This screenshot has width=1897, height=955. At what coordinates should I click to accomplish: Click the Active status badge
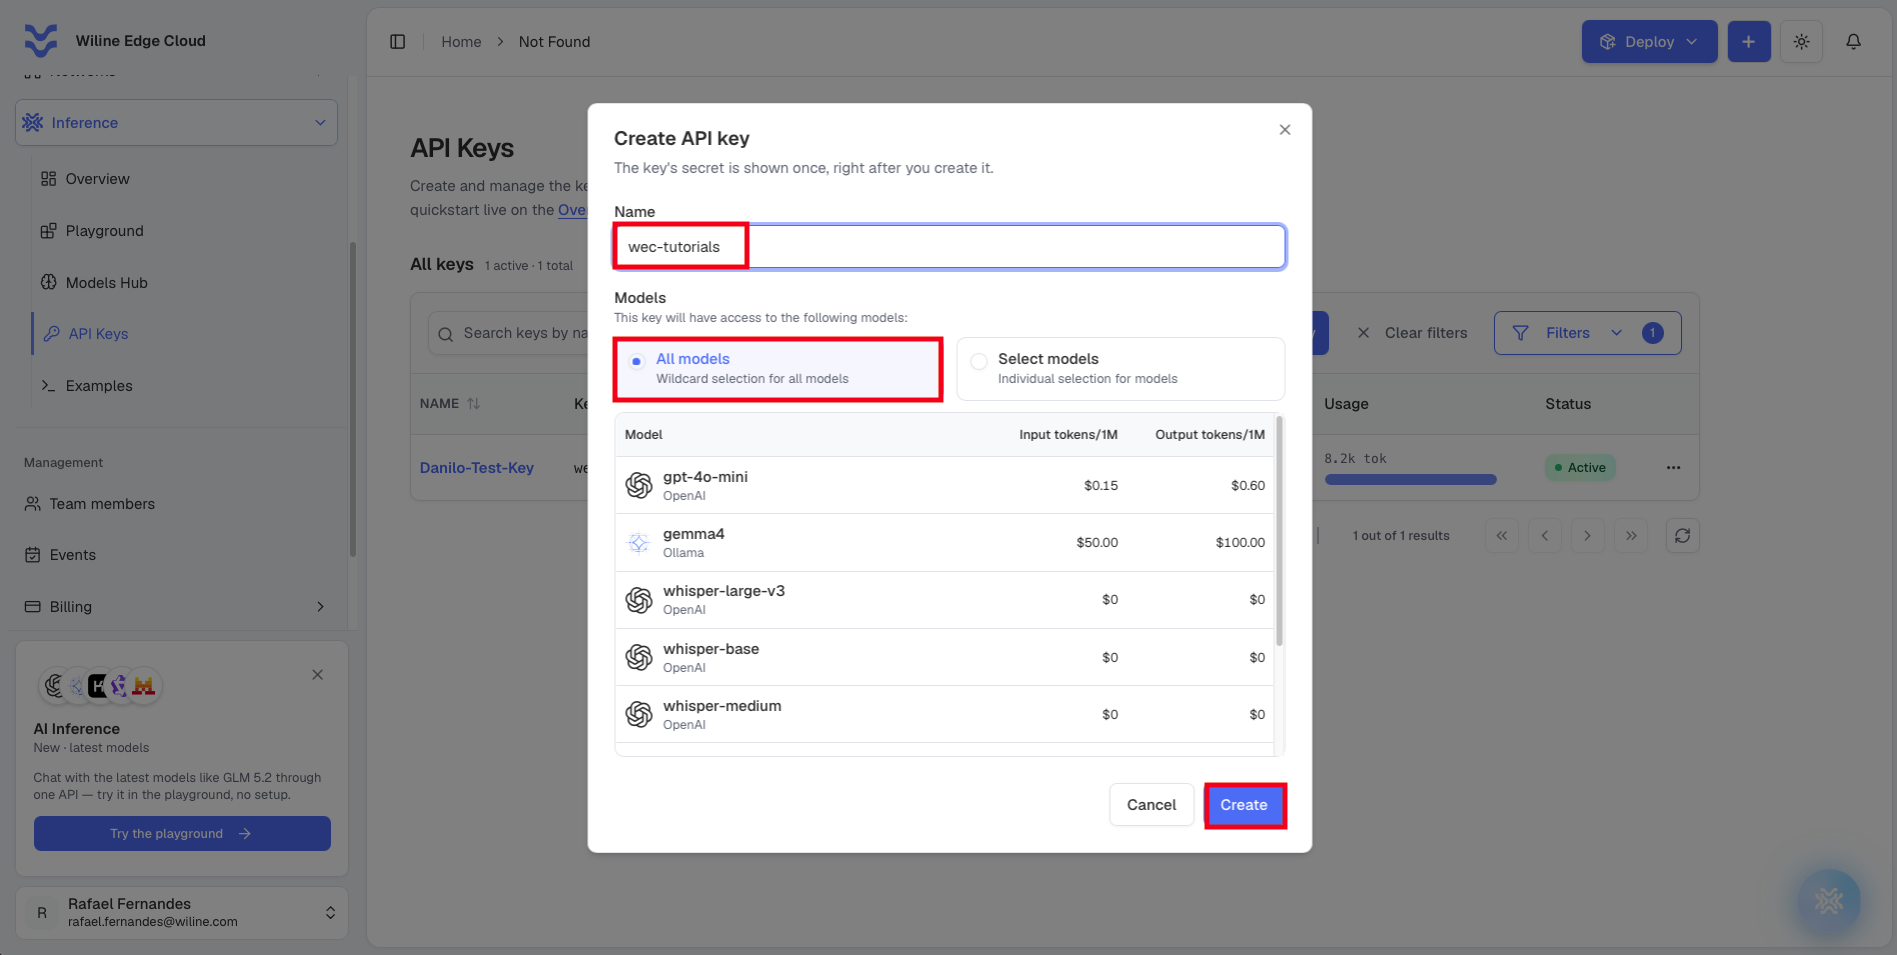[1580, 468]
